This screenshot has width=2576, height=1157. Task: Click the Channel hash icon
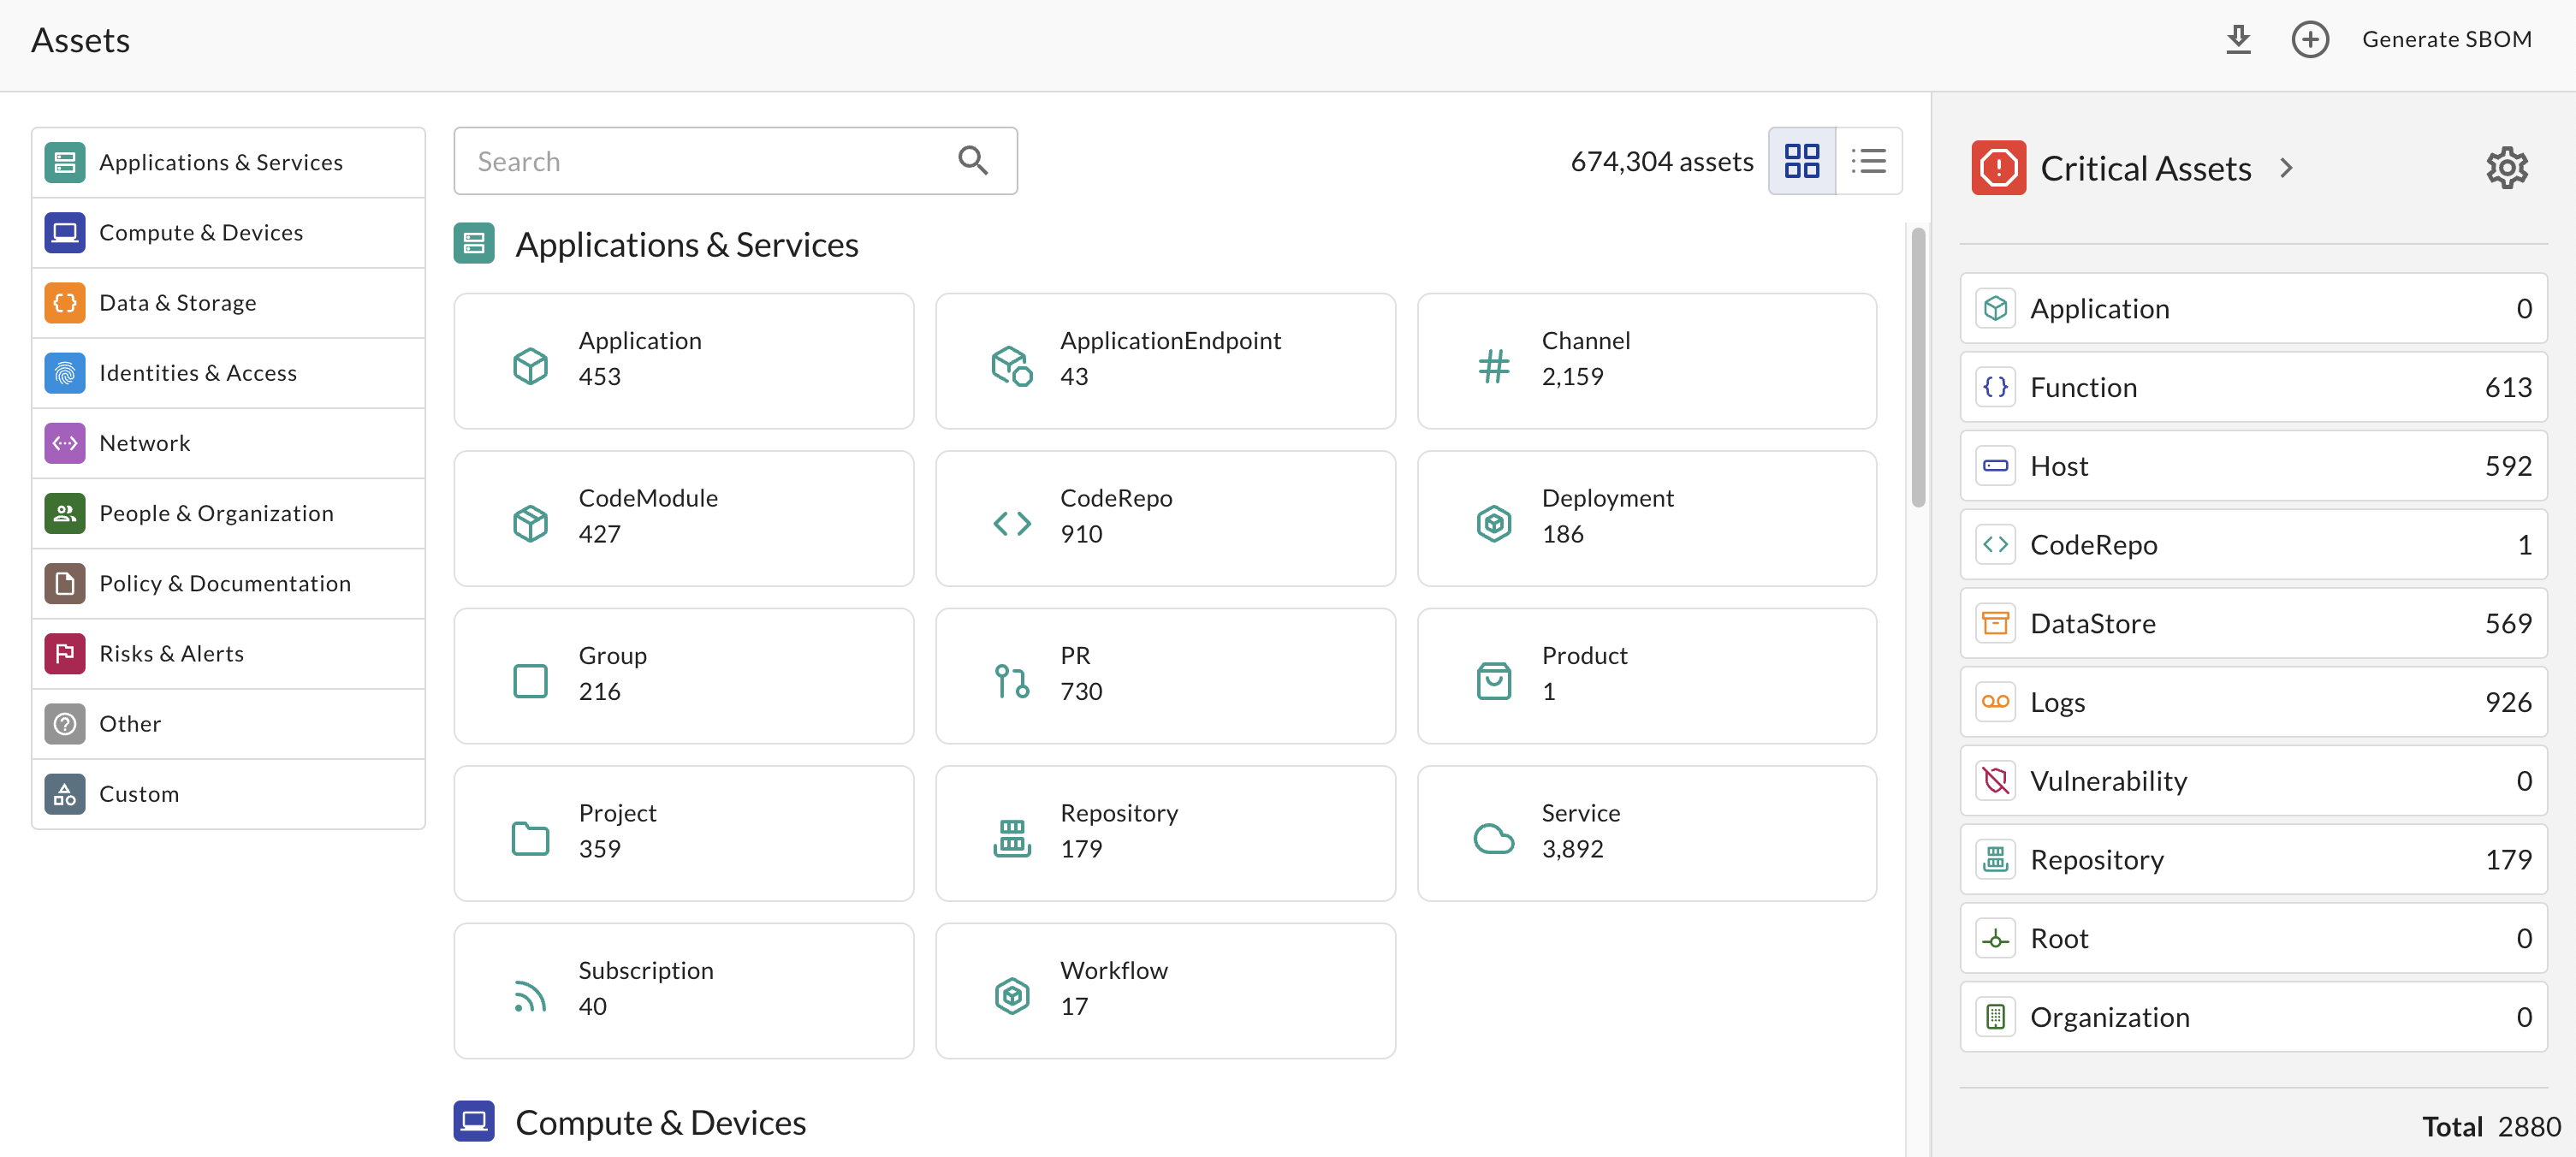click(1493, 366)
